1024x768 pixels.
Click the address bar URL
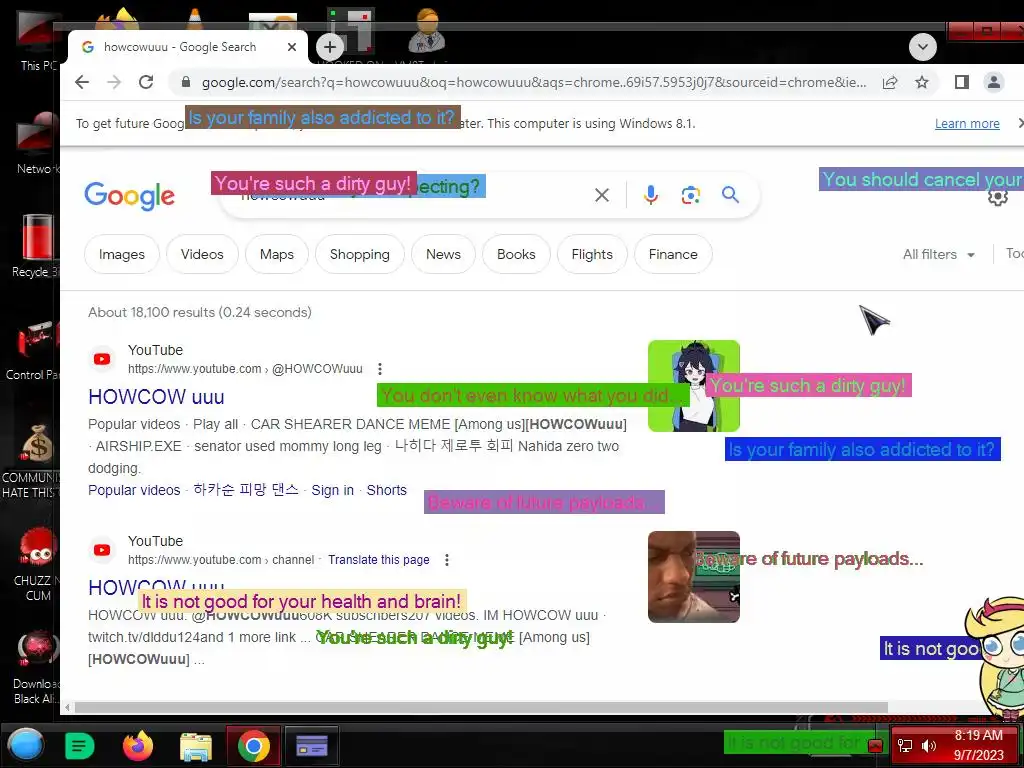coord(534,82)
